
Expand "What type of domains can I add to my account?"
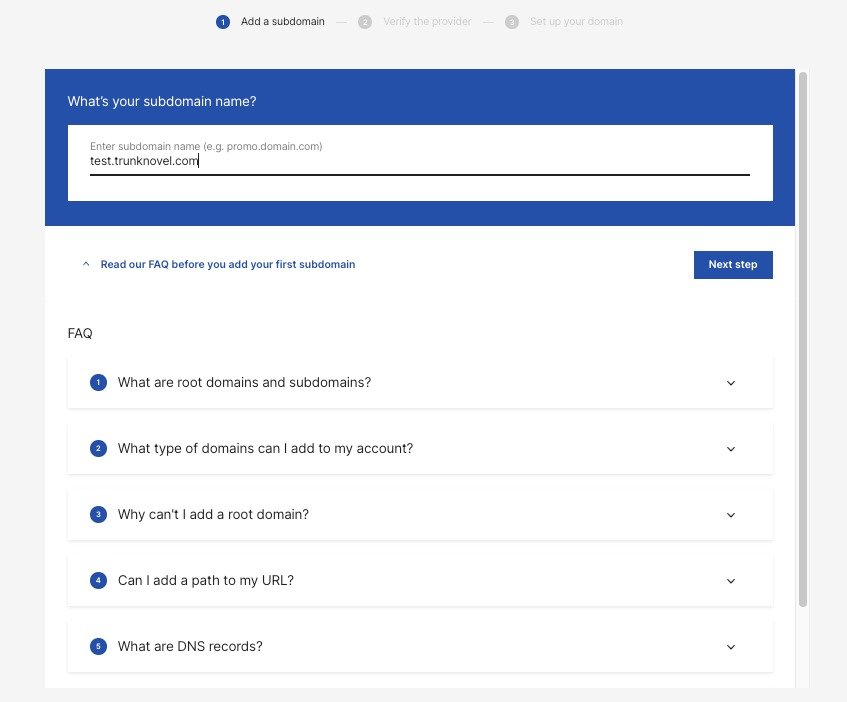731,449
